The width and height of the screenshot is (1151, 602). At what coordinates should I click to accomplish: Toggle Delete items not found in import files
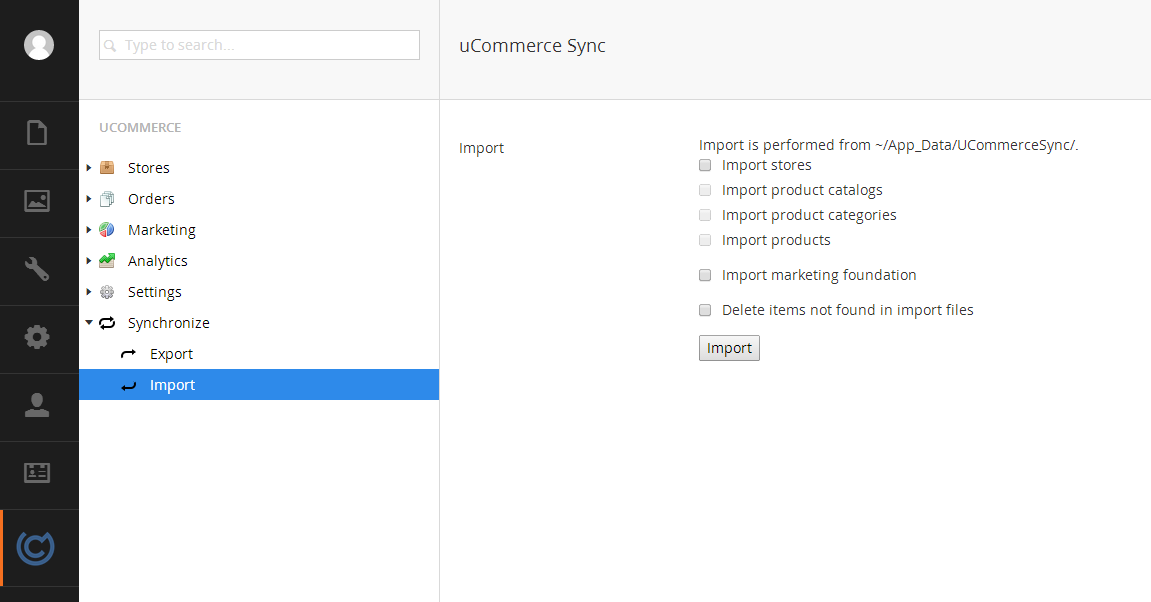click(x=705, y=310)
